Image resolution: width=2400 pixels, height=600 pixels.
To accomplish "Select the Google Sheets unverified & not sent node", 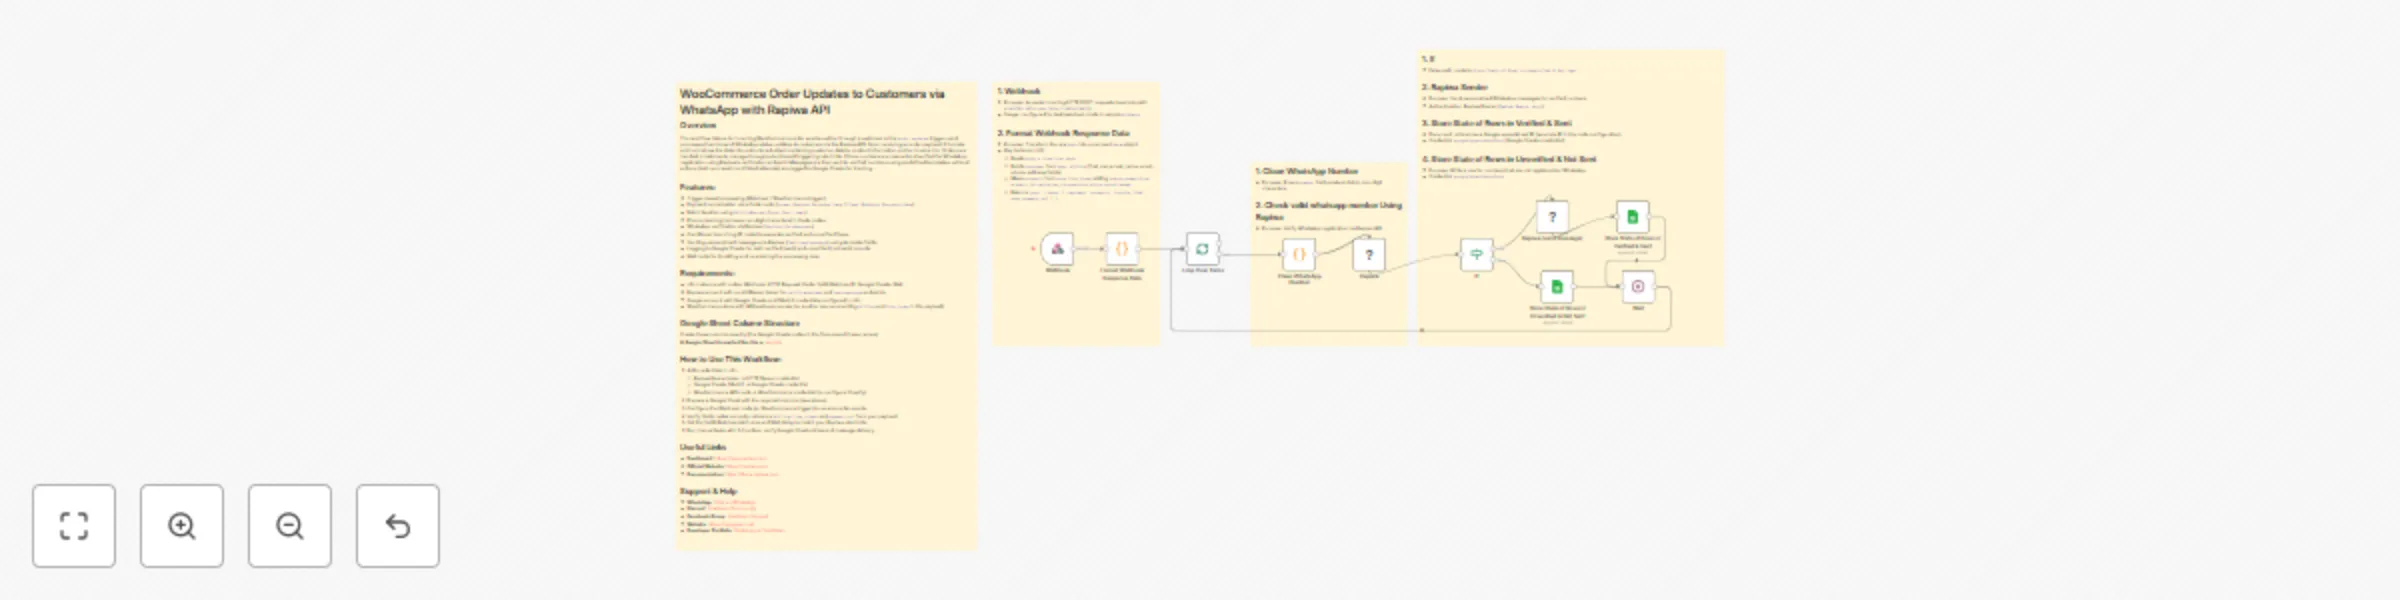I will click(1557, 287).
